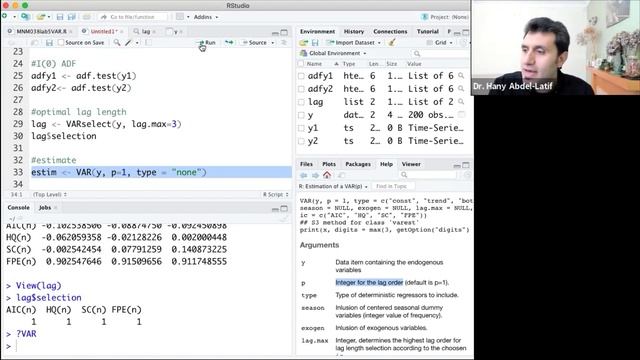640x360 pixels.
Task: Save the script in editor toolbar
Action: click(x=49, y=42)
